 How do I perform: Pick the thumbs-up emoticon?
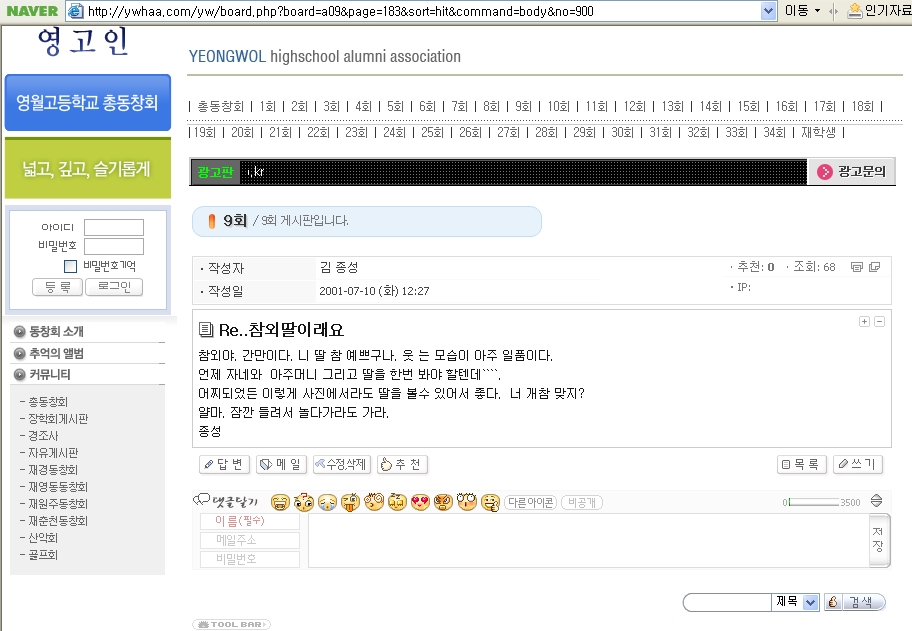pos(490,502)
